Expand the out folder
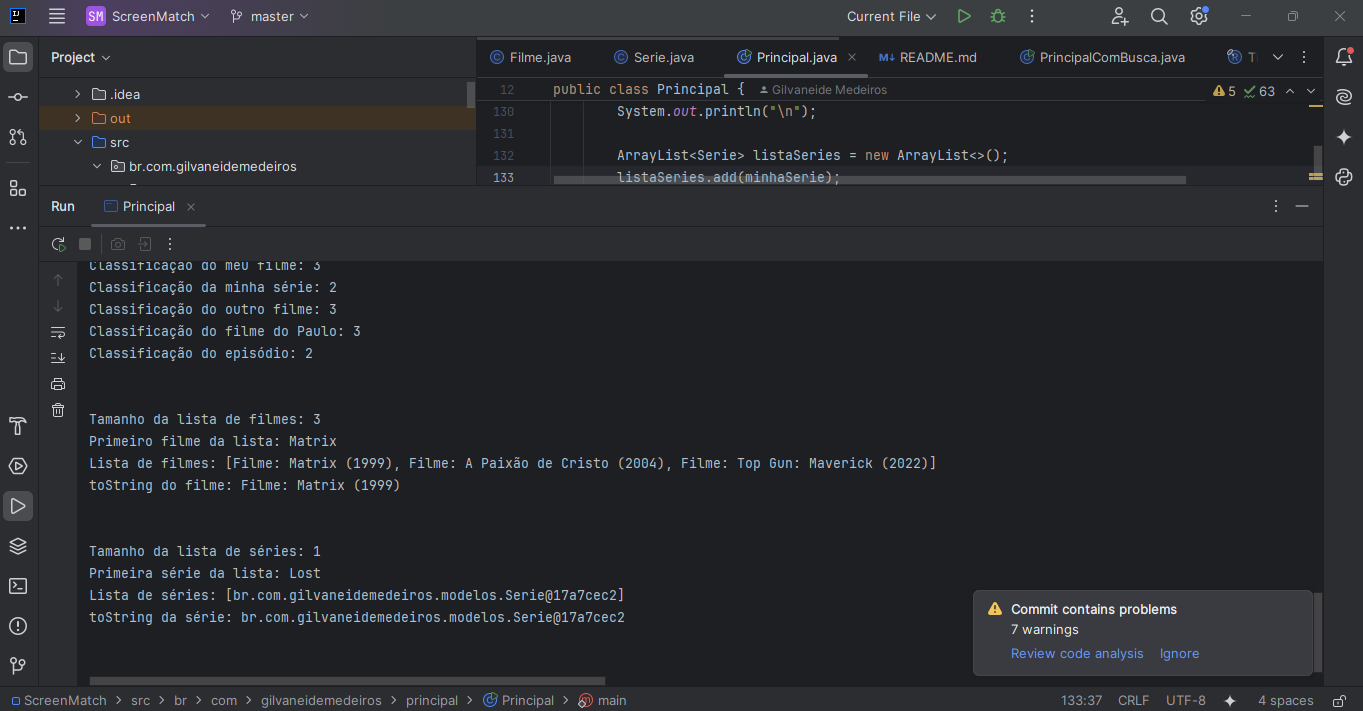Screen dimensions: 1363x711 point(78,118)
